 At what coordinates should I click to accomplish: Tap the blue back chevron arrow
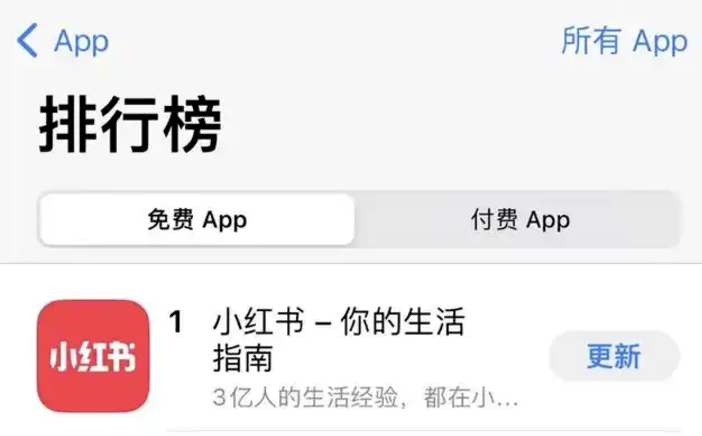tap(27, 40)
